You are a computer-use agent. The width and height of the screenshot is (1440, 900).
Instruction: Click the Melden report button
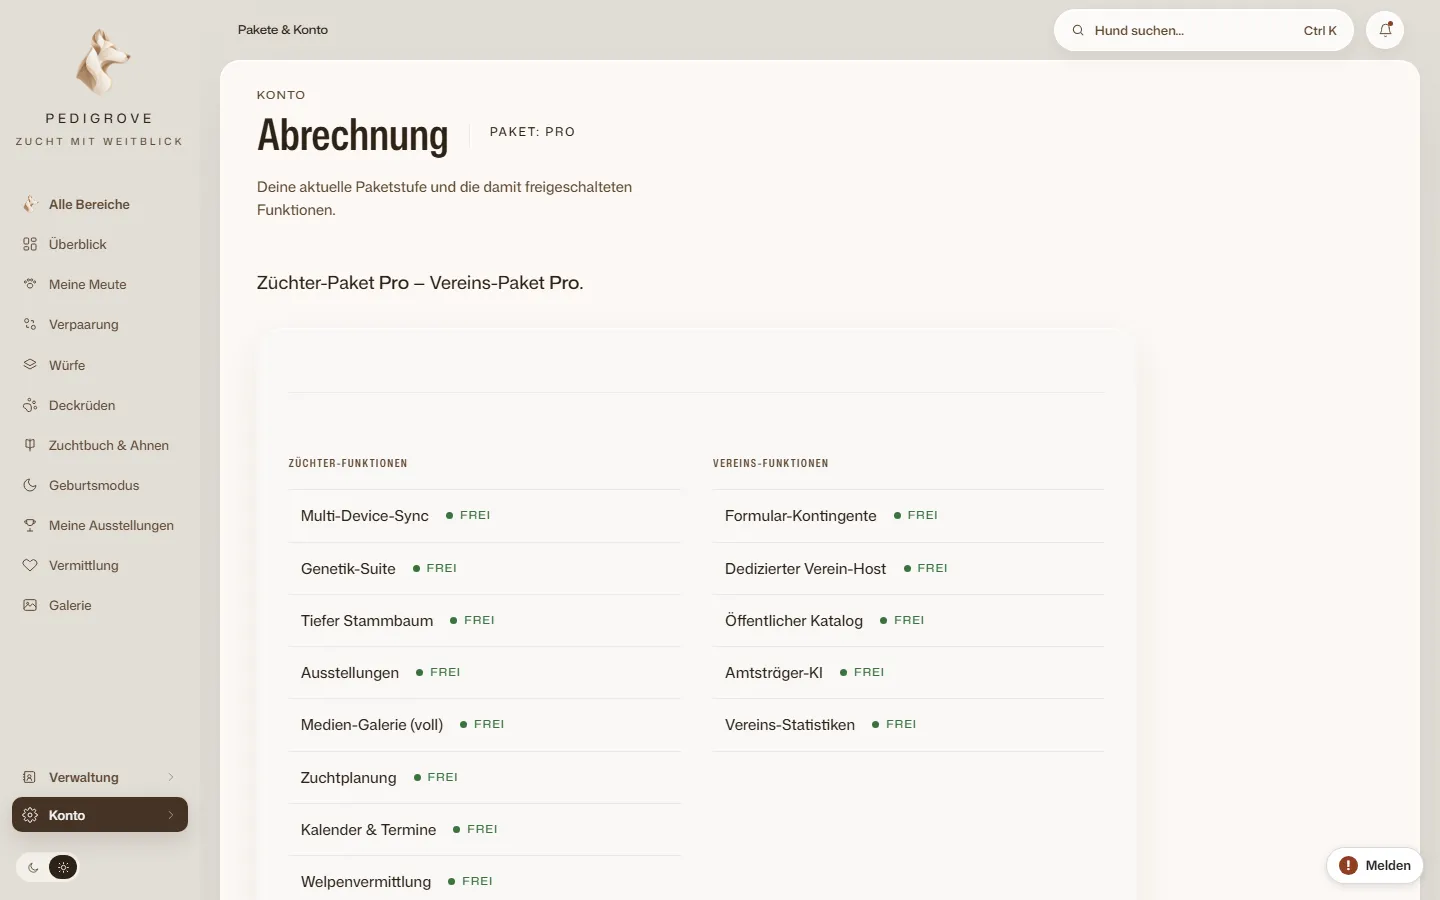(1375, 866)
